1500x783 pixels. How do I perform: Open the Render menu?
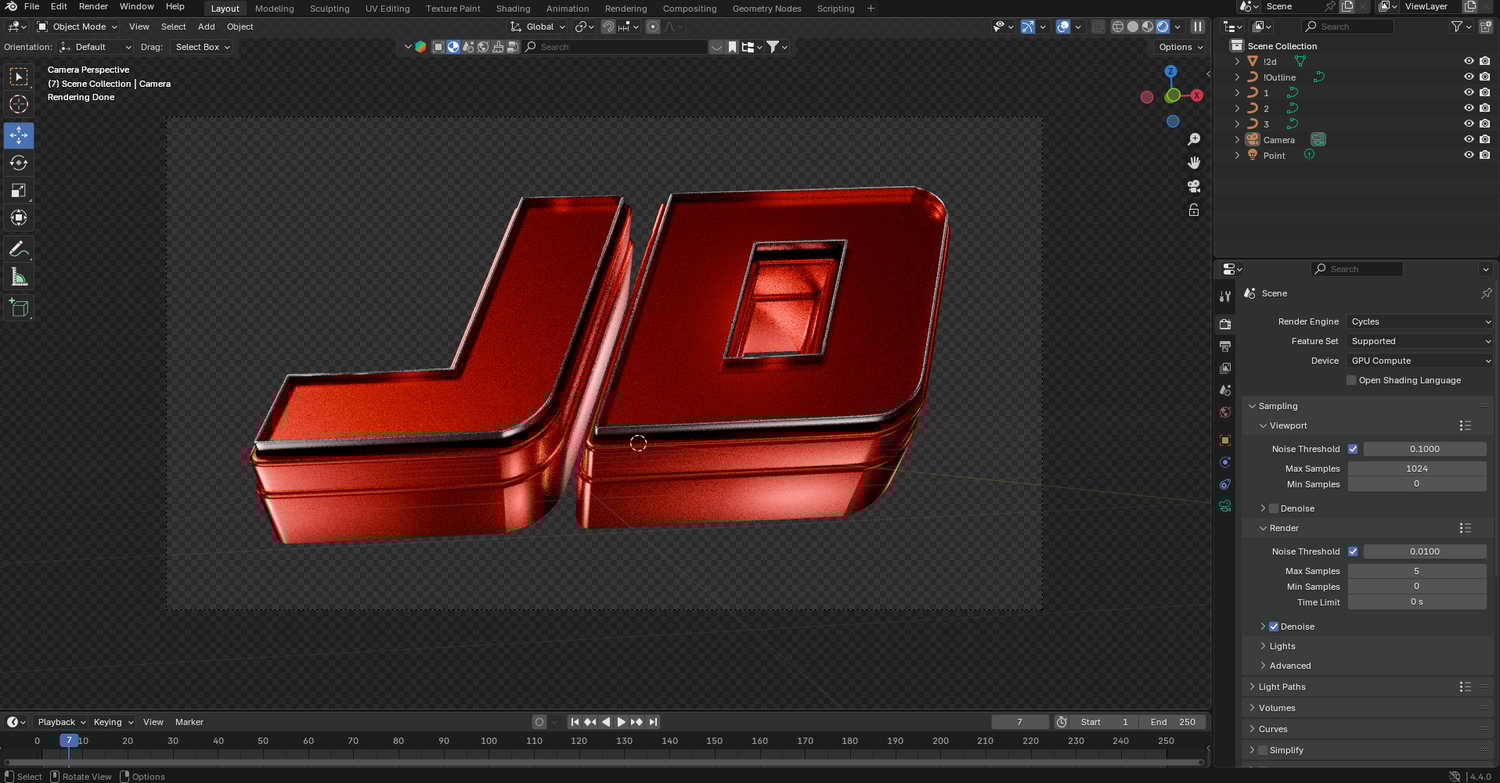[x=93, y=7]
